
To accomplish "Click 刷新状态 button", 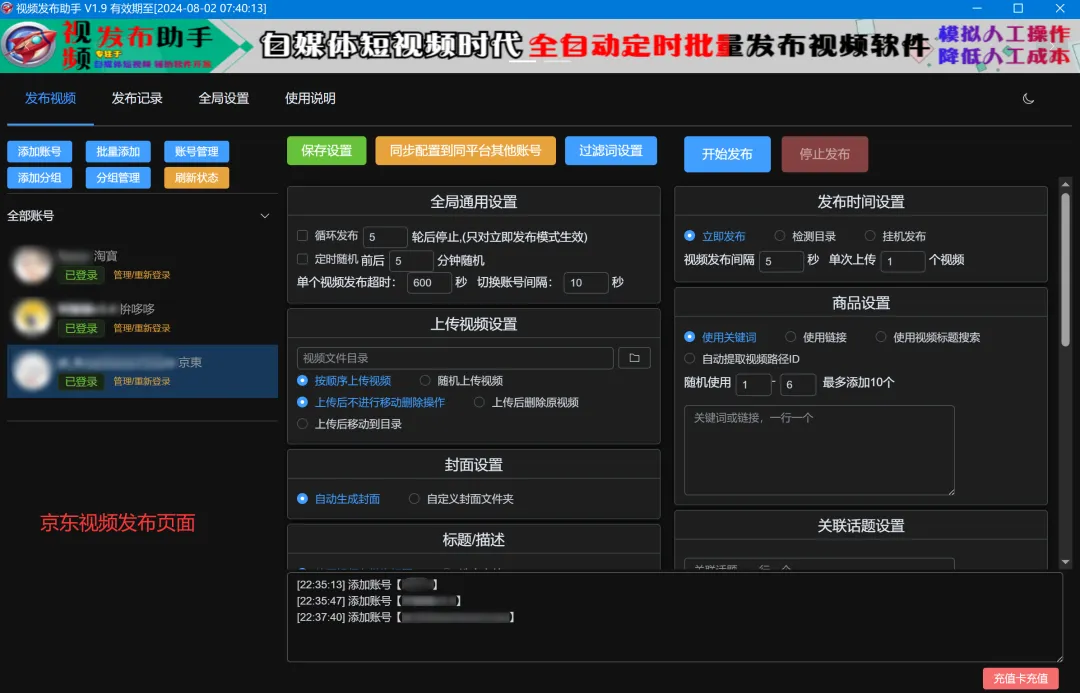I will 196,178.
